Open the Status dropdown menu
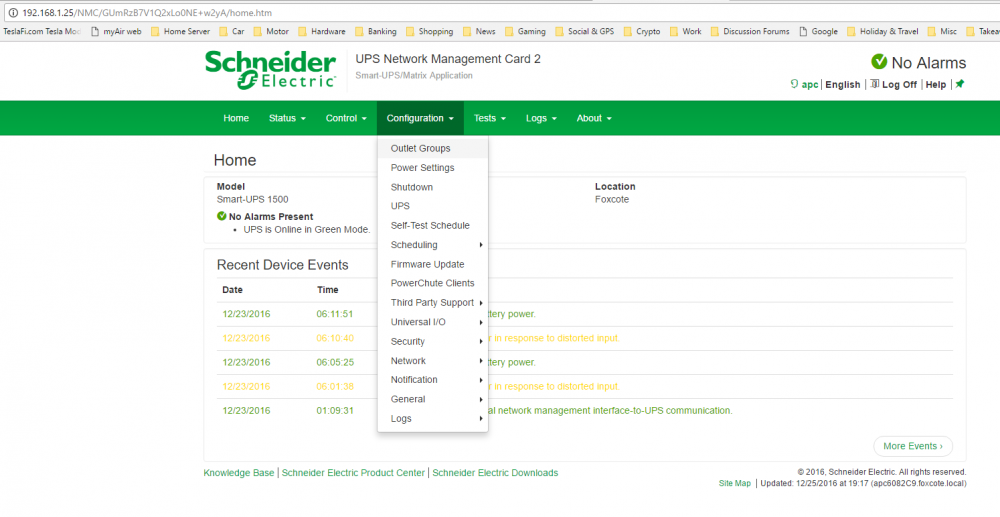The image size is (1000, 517). click(x=287, y=118)
